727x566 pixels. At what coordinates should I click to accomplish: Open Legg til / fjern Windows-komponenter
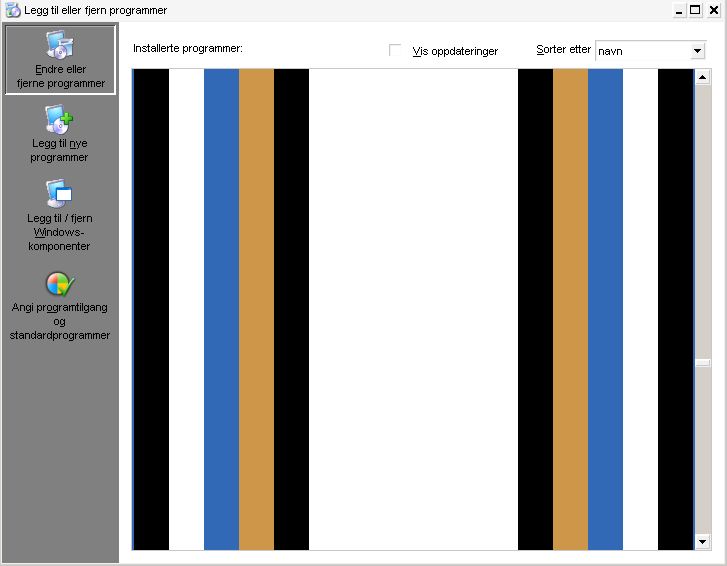(59, 215)
